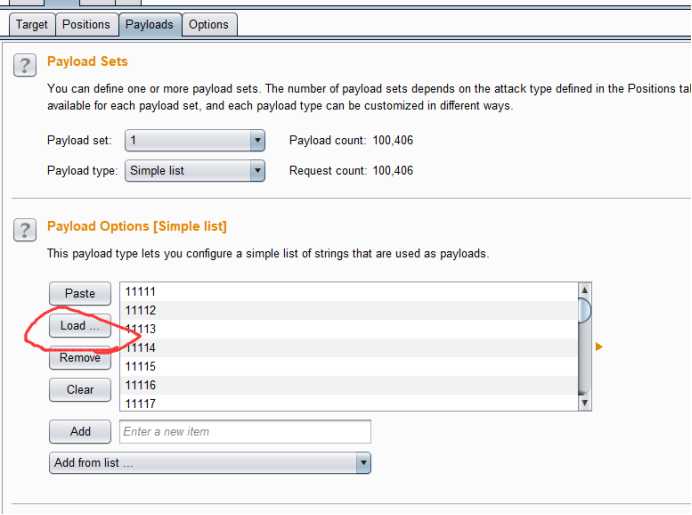The image size is (692, 515).
Task: Select payload item 11115
Action: pos(349,366)
